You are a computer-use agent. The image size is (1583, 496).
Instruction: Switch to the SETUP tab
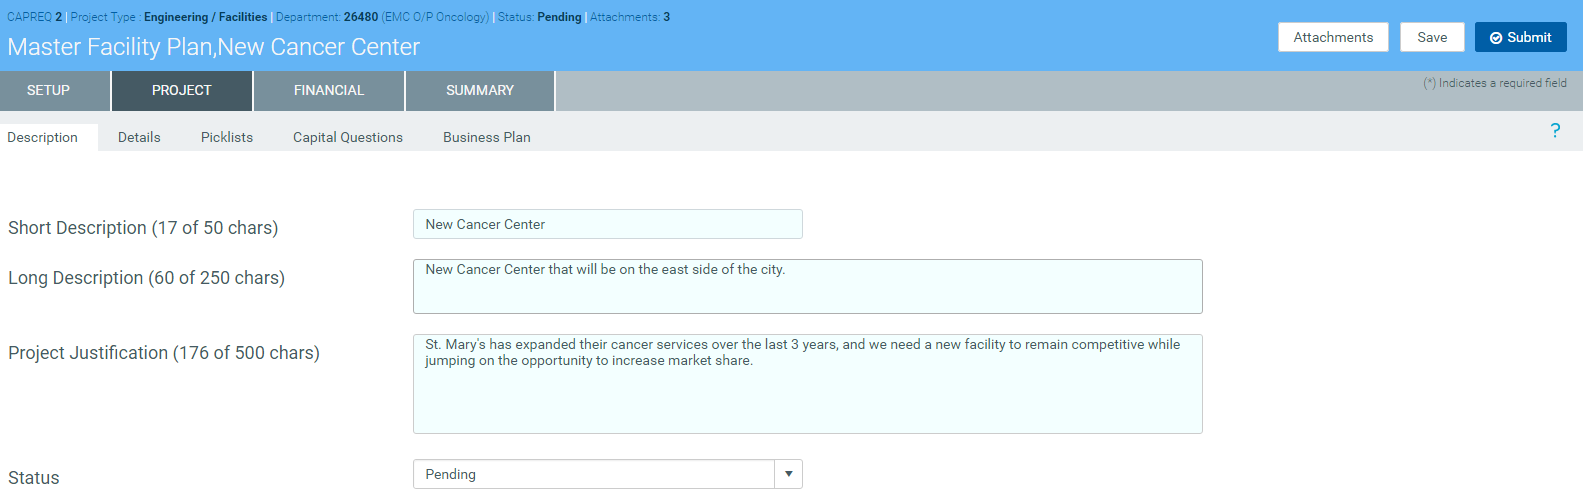coord(49,90)
